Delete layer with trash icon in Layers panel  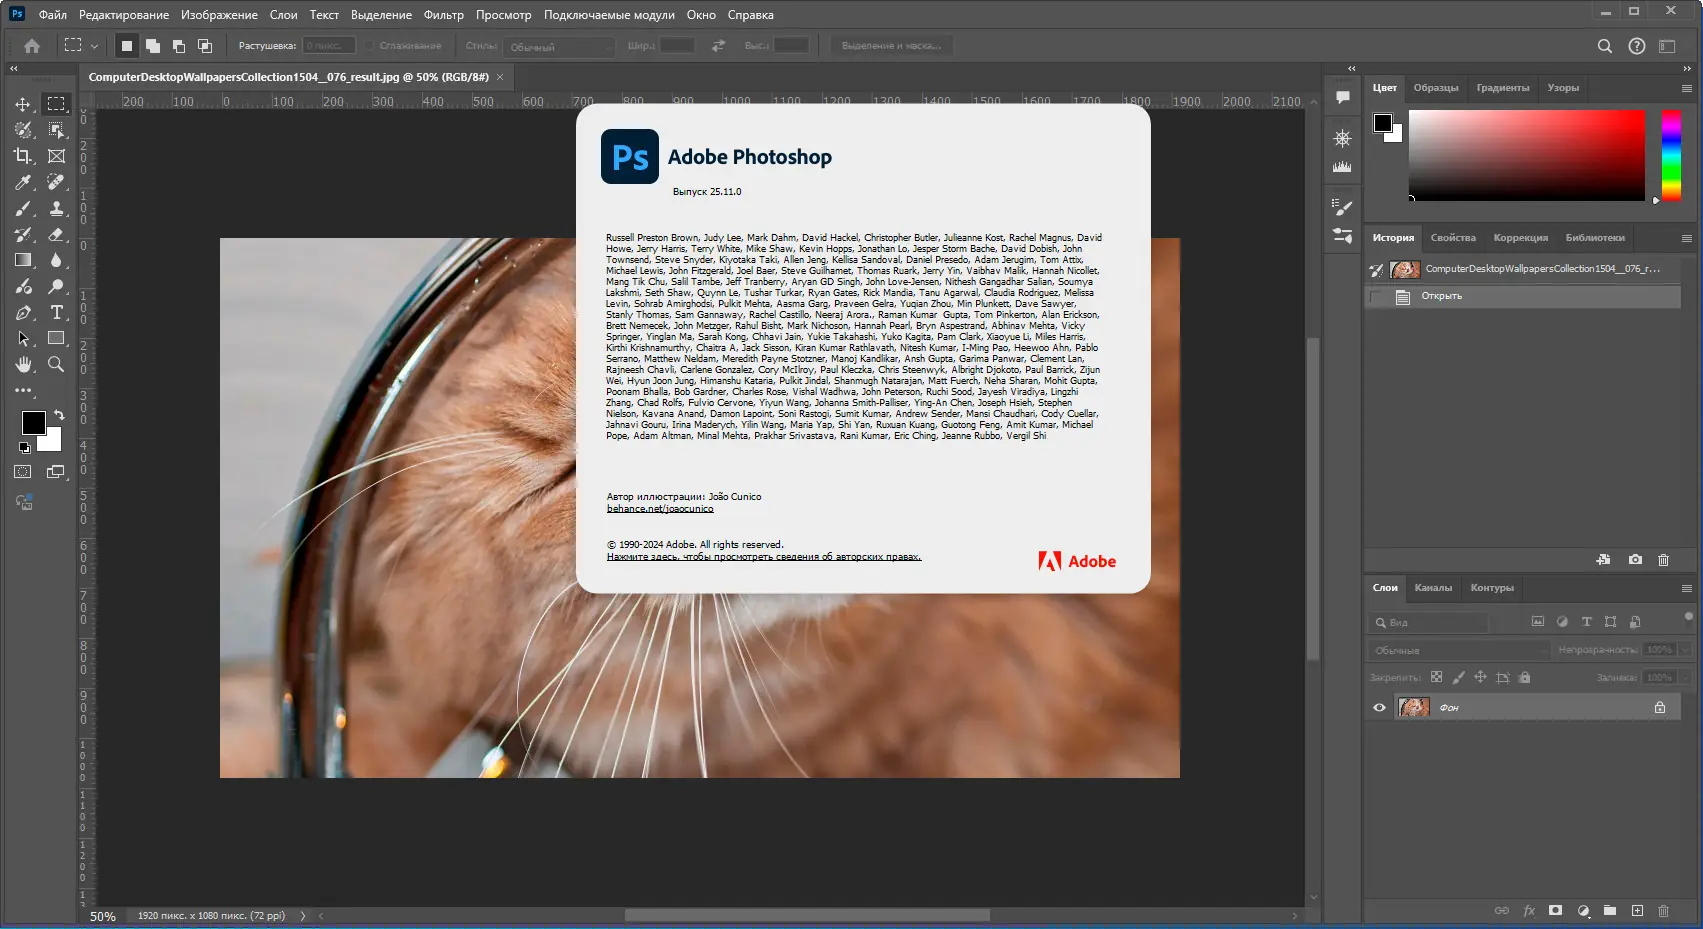[x=1664, y=911]
